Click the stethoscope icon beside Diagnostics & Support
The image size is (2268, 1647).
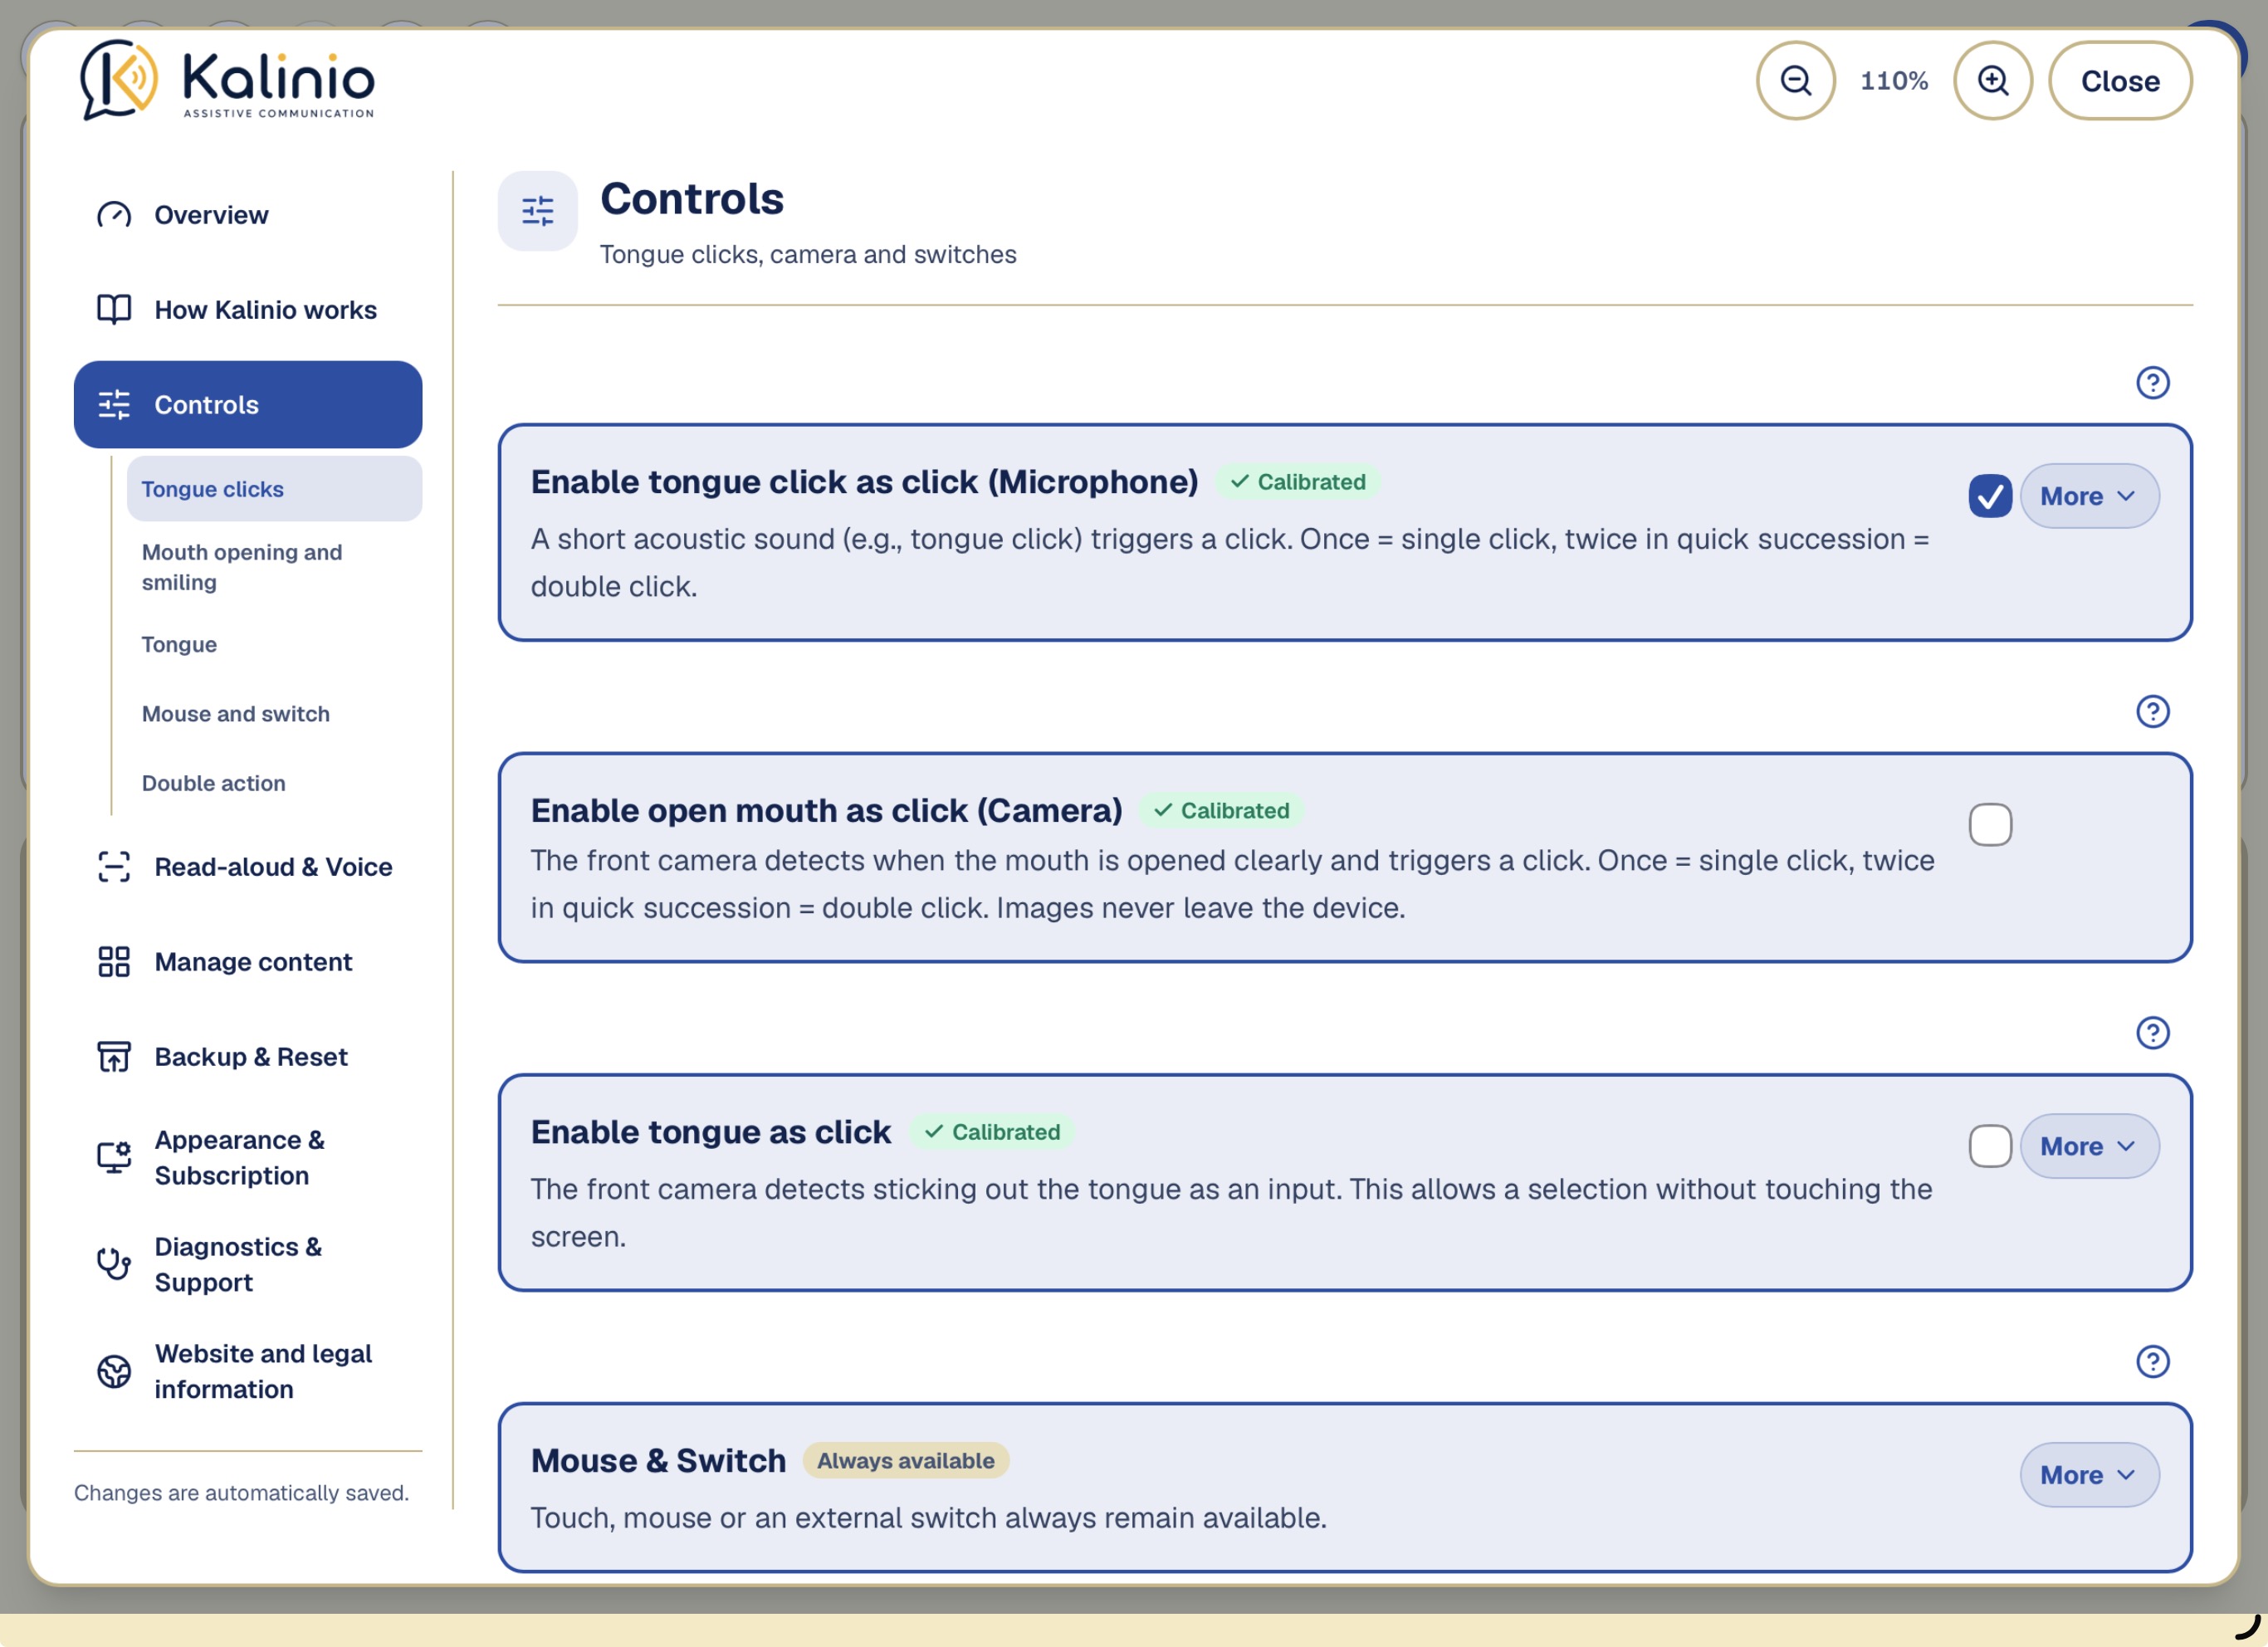click(114, 1264)
